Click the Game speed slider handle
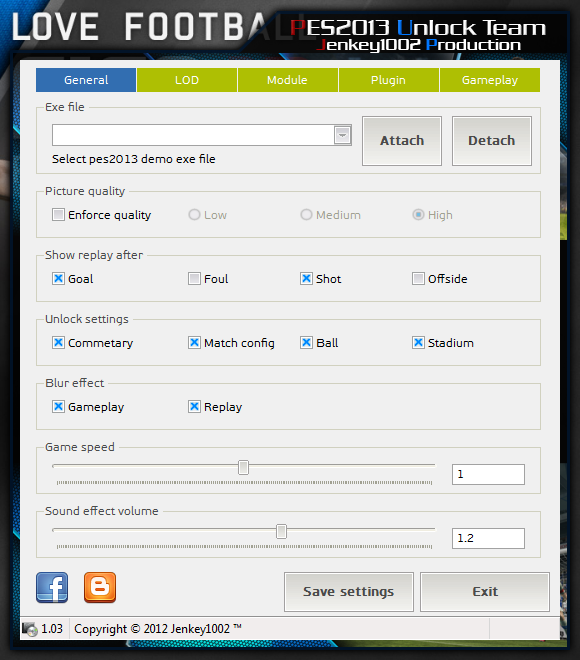580x660 pixels. click(243, 467)
